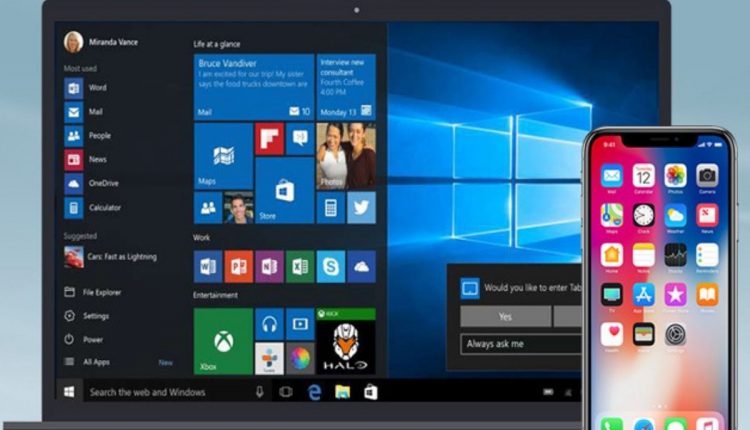
Task: Click Miranda Vance user account picture
Action: 73,42
